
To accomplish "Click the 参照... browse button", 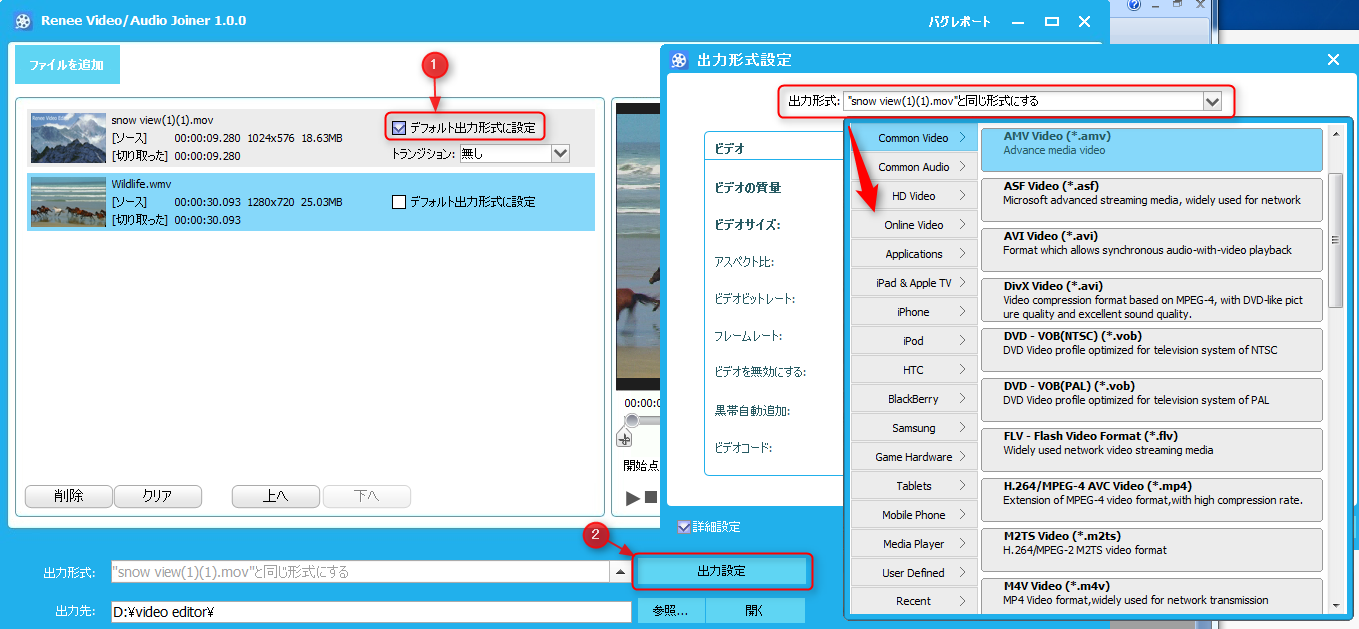I will pos(671,611).
